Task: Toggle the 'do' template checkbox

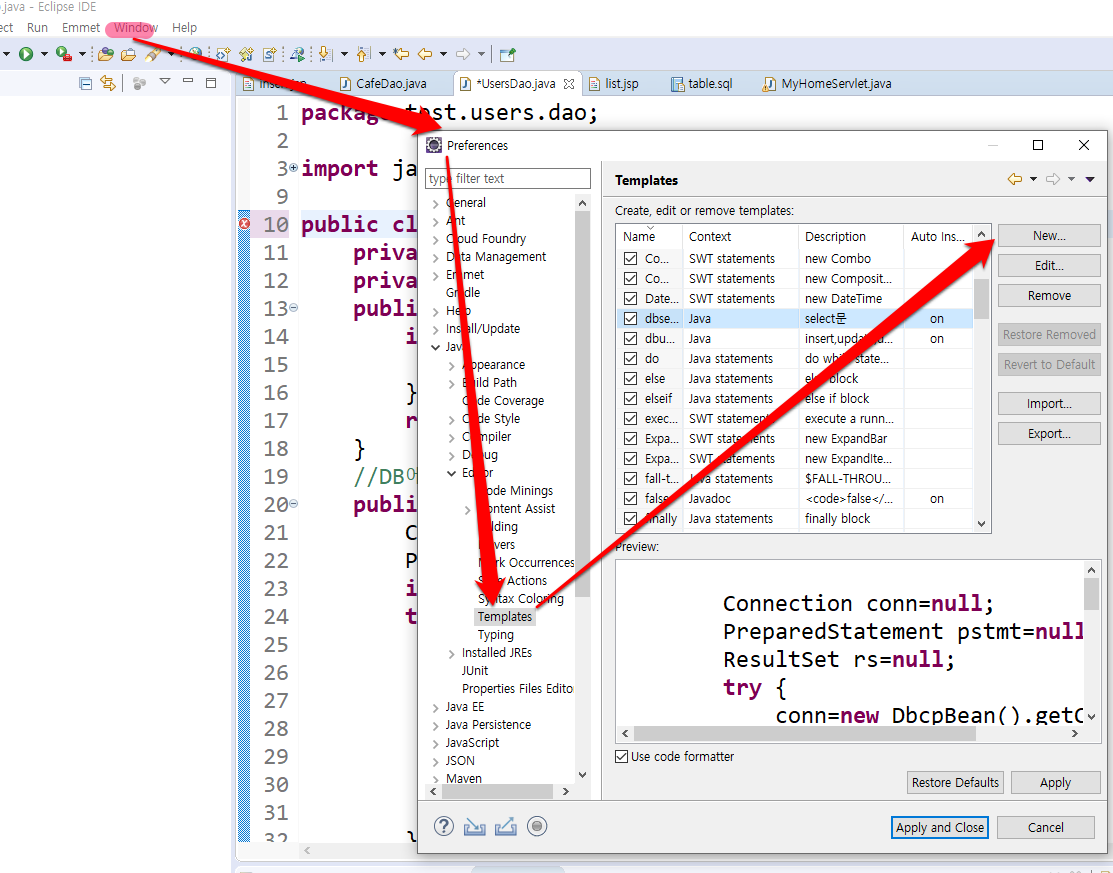Action: click(x=630, y=358)
